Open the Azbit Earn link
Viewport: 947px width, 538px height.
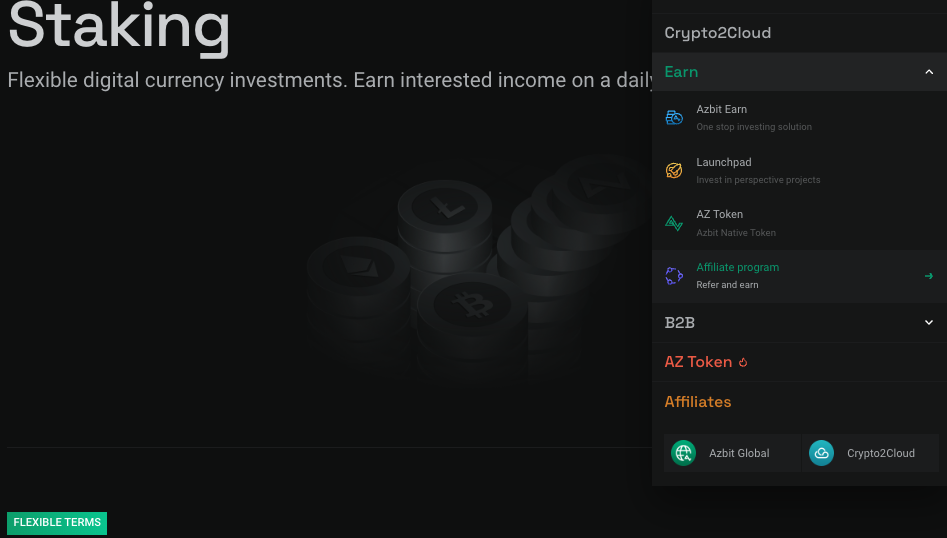point(722,110)
